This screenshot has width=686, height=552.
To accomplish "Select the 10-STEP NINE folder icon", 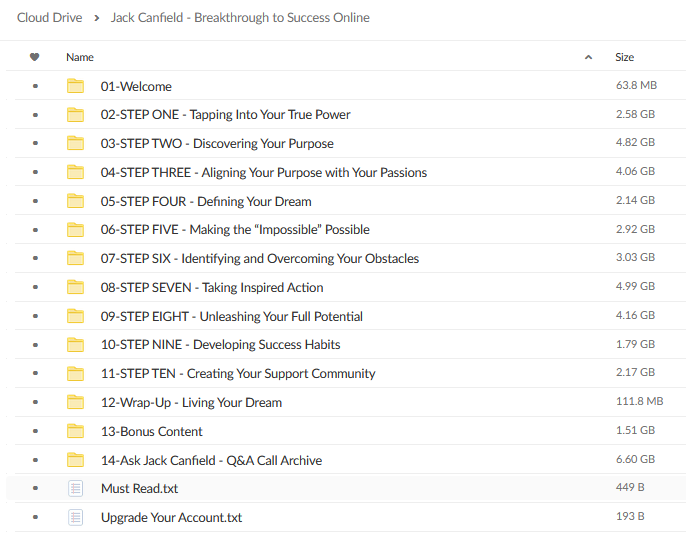I will coord(76,345).
